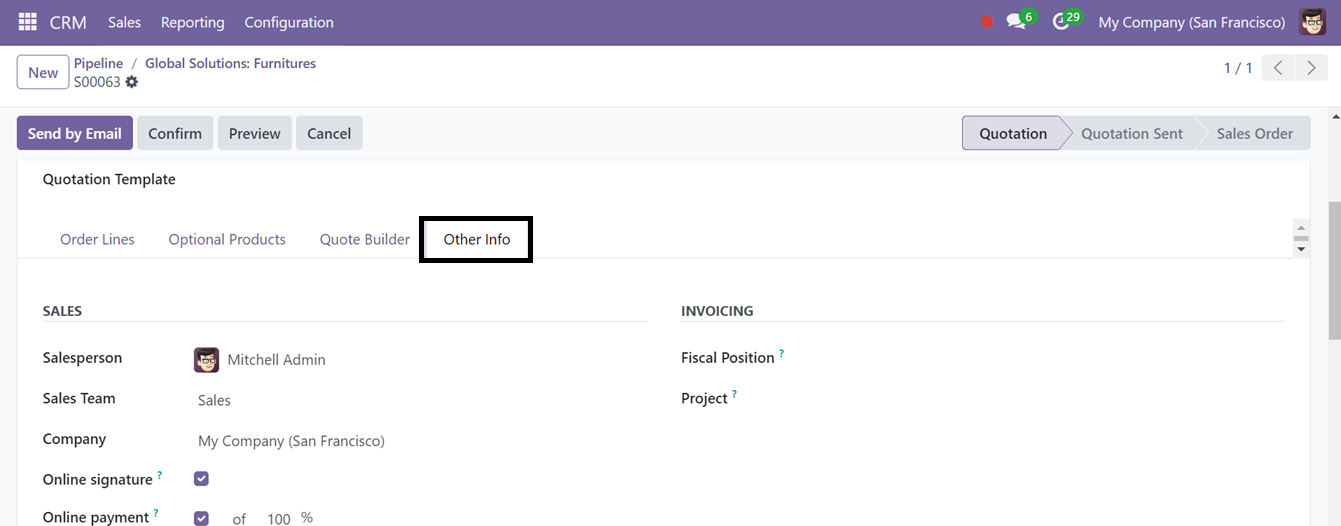Toggle the Online signature checkbox
Viewport: 1341px width, 526px height.
201,479
